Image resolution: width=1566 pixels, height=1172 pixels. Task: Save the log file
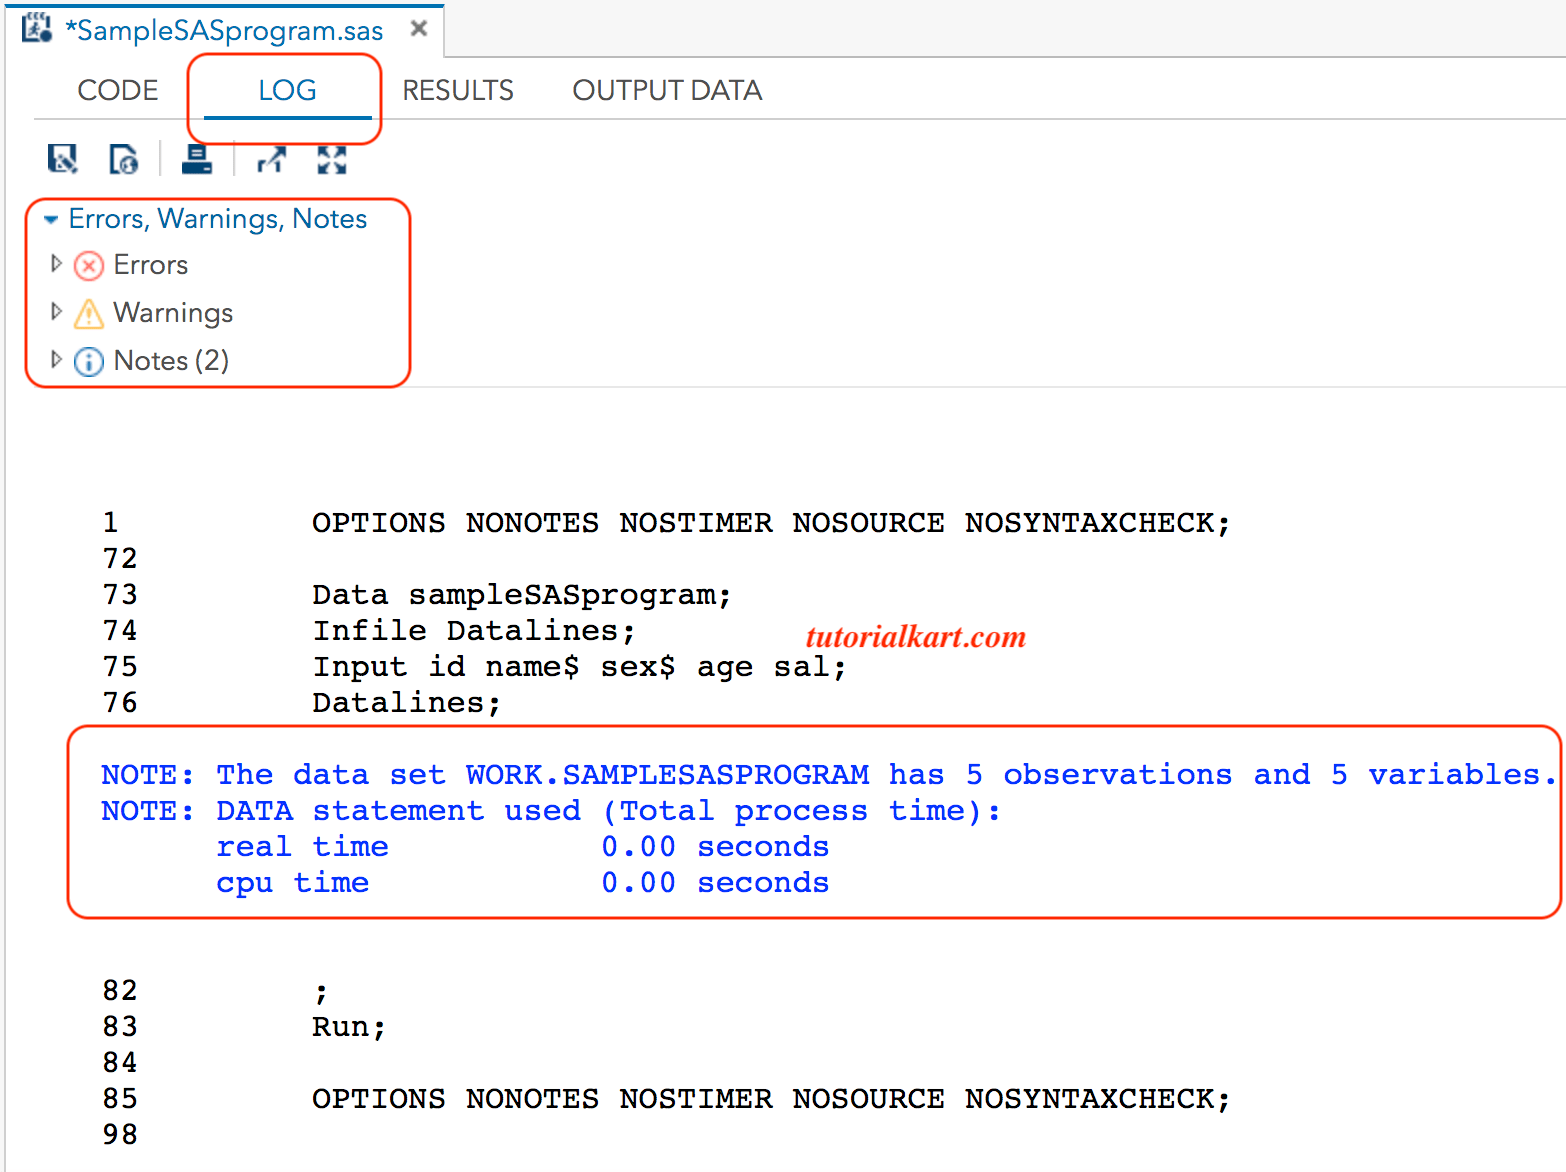point(63,158)
